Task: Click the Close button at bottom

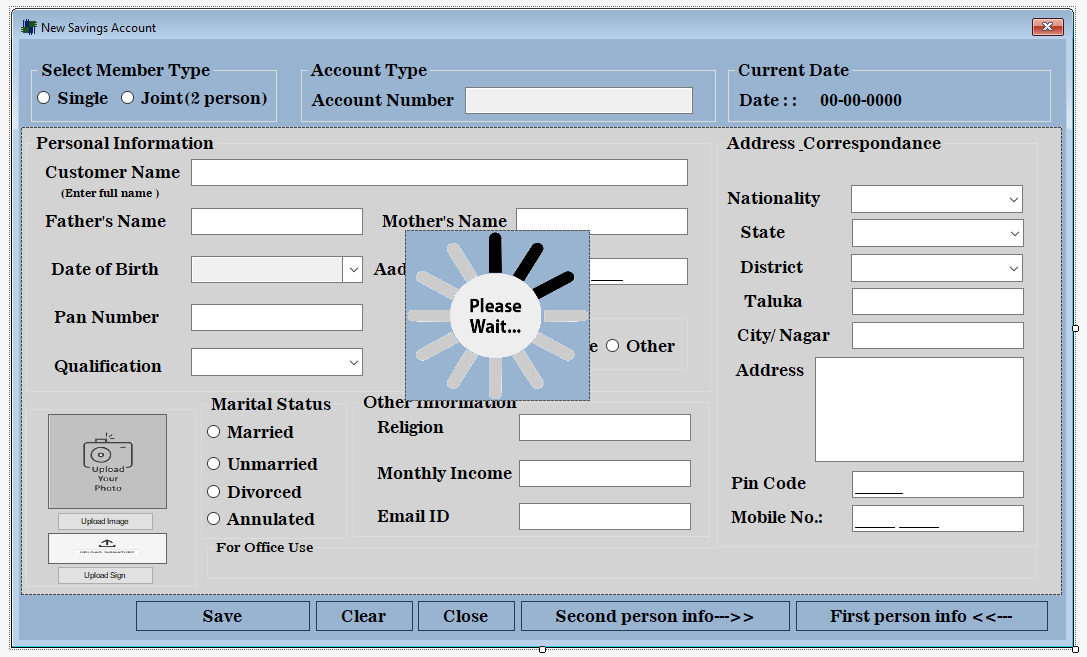Action: (x=466, y=616)
